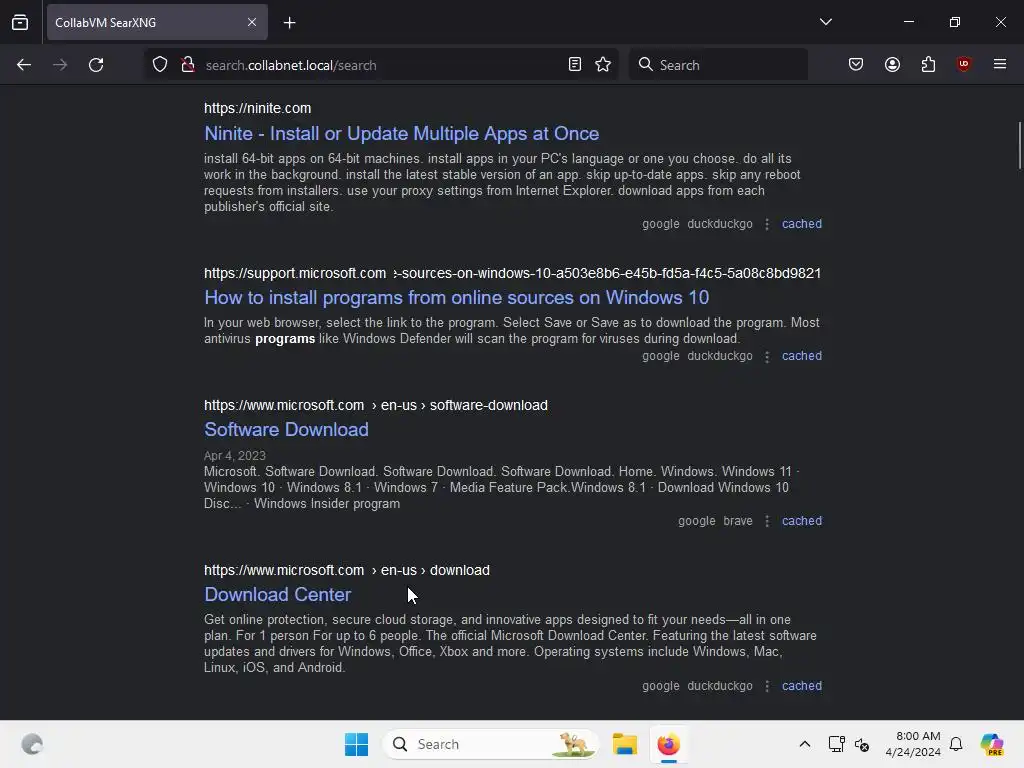Image resolution: width=1024 pixels, height=768 pixels.
Task: Click 'google' label under the Ninite result
Action: coord(661,224)
